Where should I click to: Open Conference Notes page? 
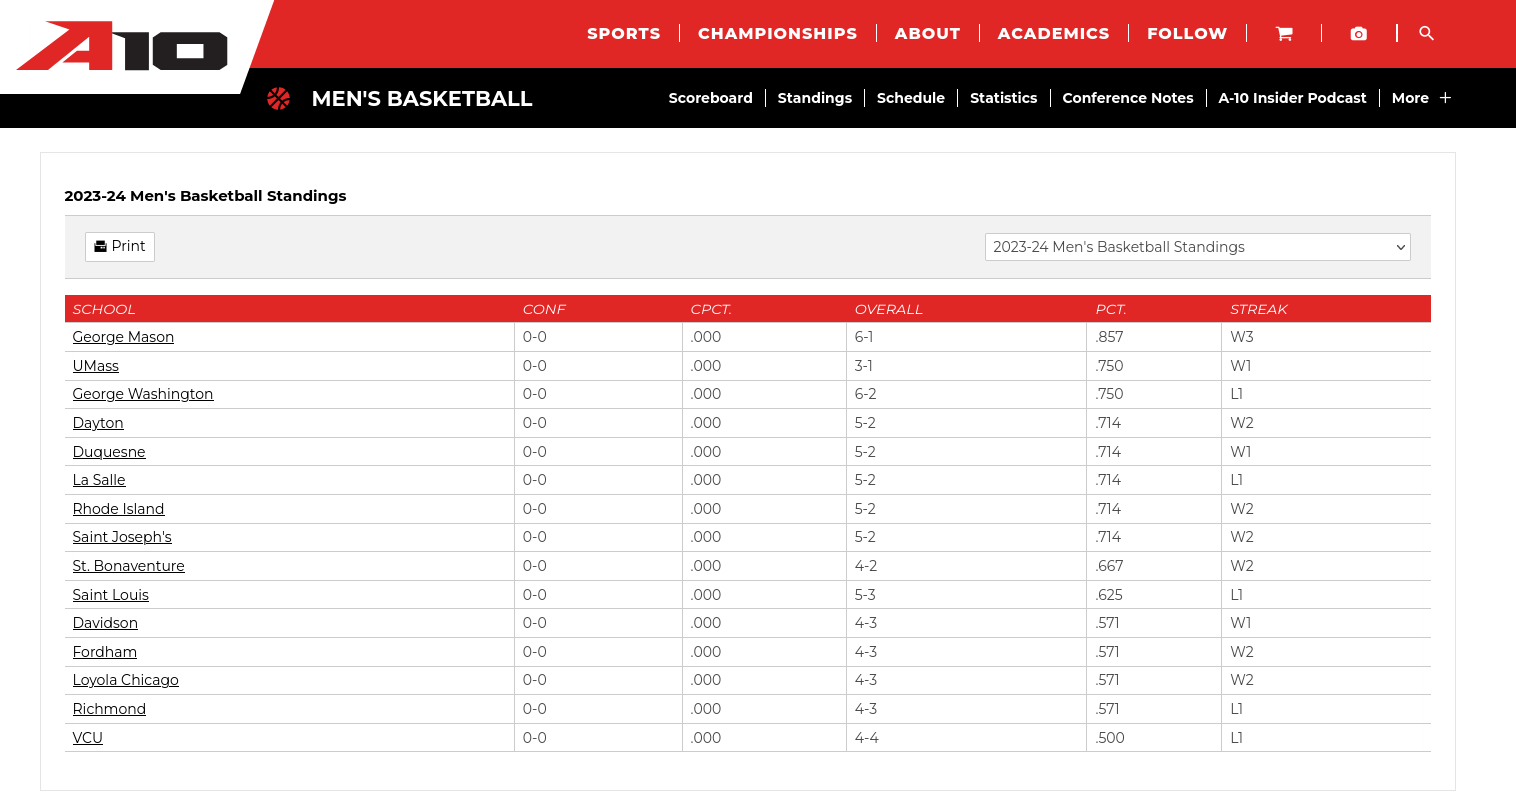(x=1128, y=98)
